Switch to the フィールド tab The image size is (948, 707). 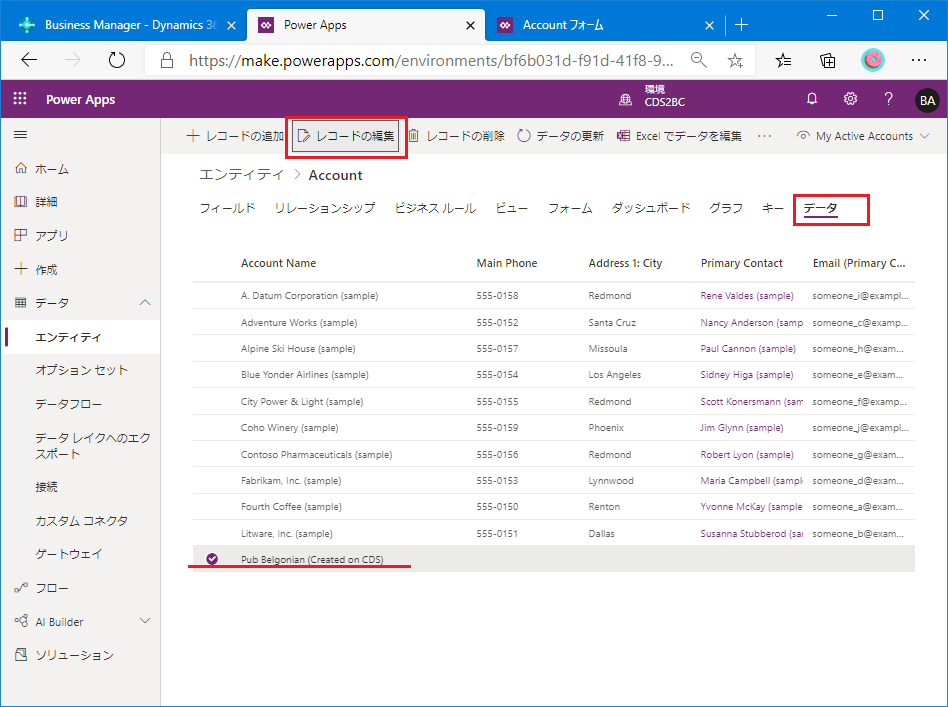(x=227, y=208)
